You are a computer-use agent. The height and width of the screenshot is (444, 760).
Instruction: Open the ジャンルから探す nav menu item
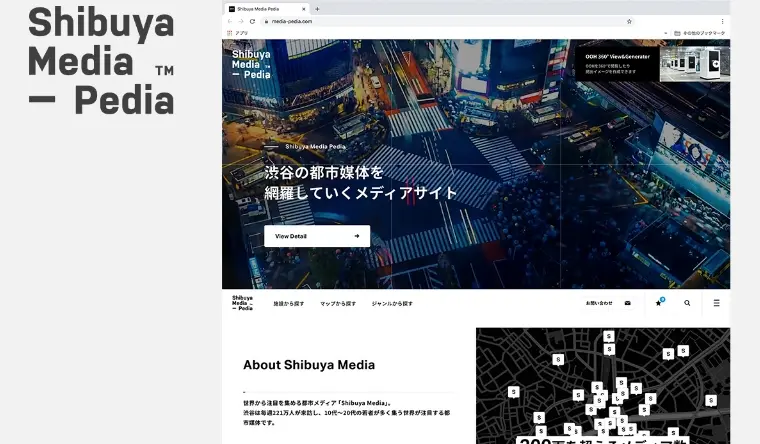(x=392, y=303)
